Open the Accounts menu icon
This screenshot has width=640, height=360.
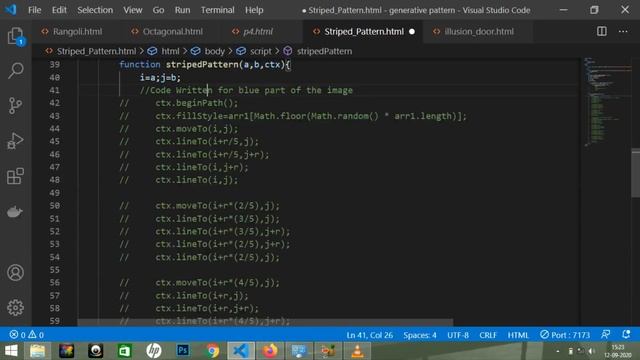[16, 273]
